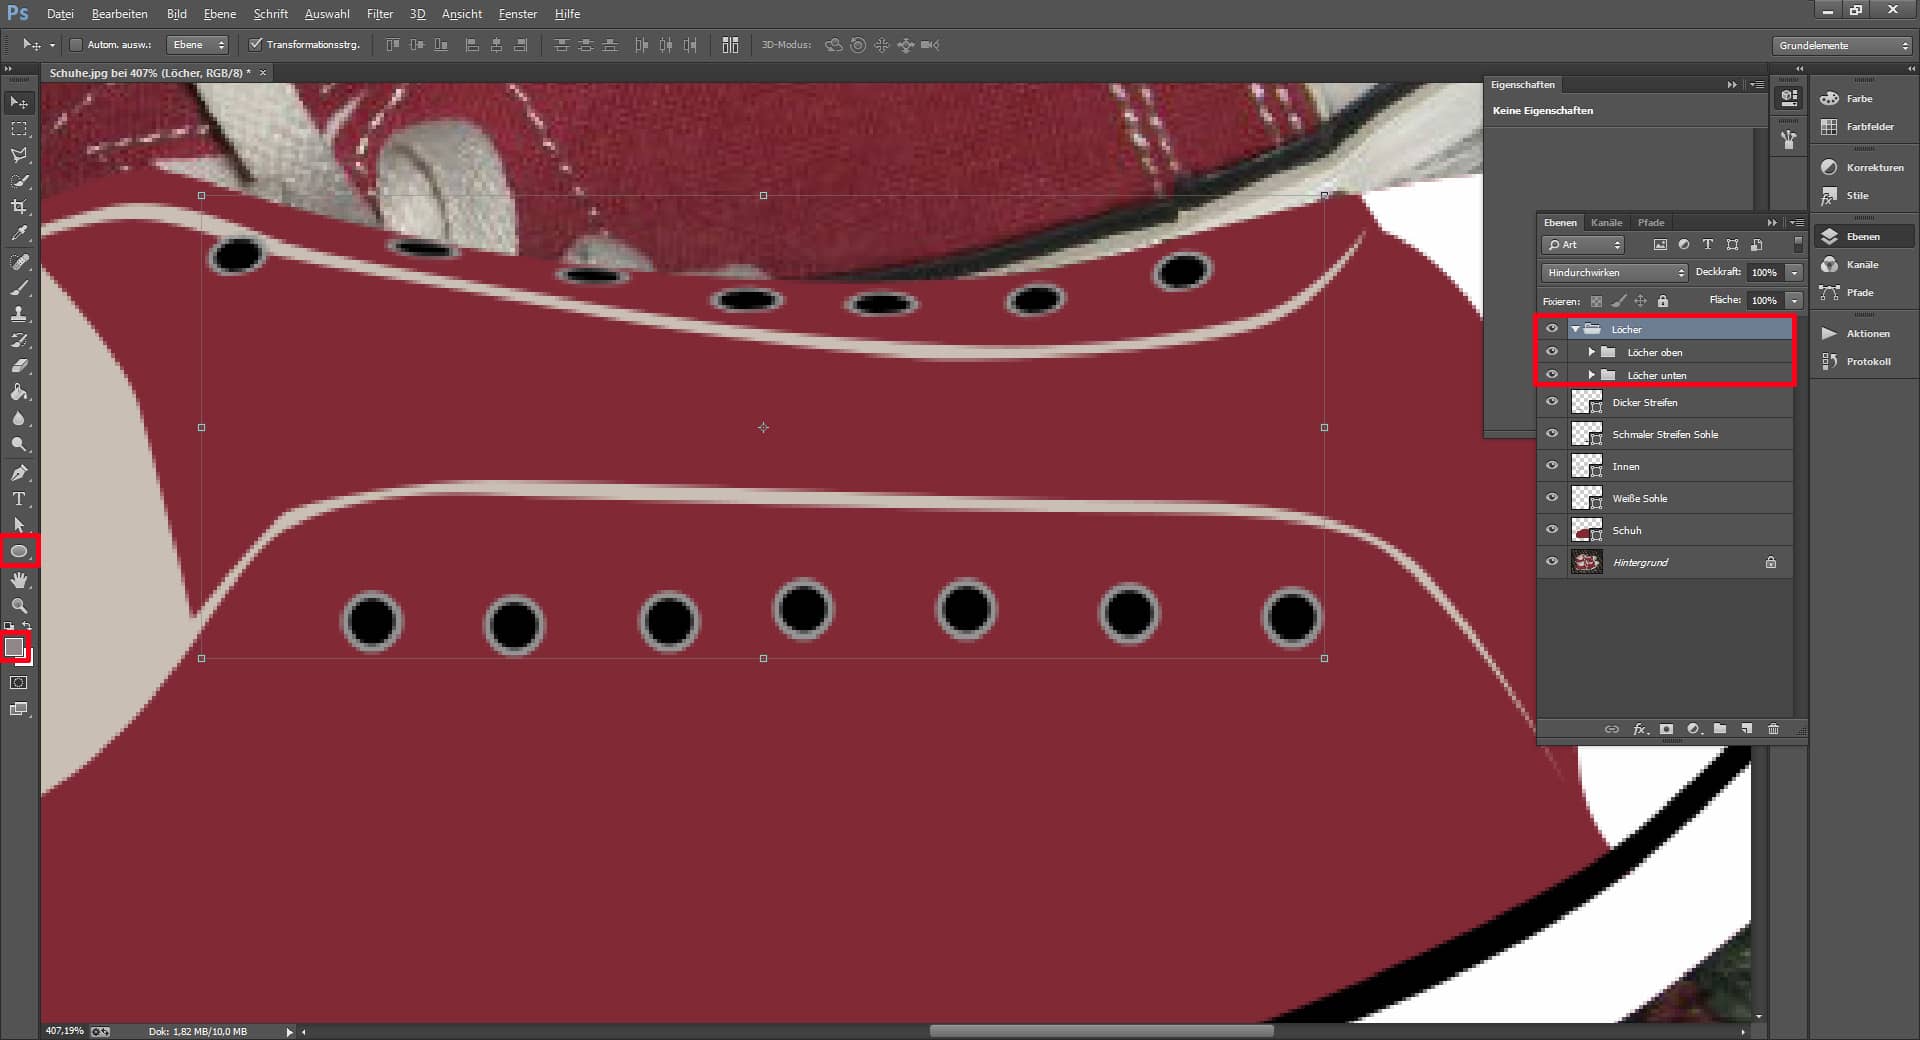This screenshot has height=1040, width=1920.
Task: Select the Crop tool in toolbar
Action: coord(19,207)
